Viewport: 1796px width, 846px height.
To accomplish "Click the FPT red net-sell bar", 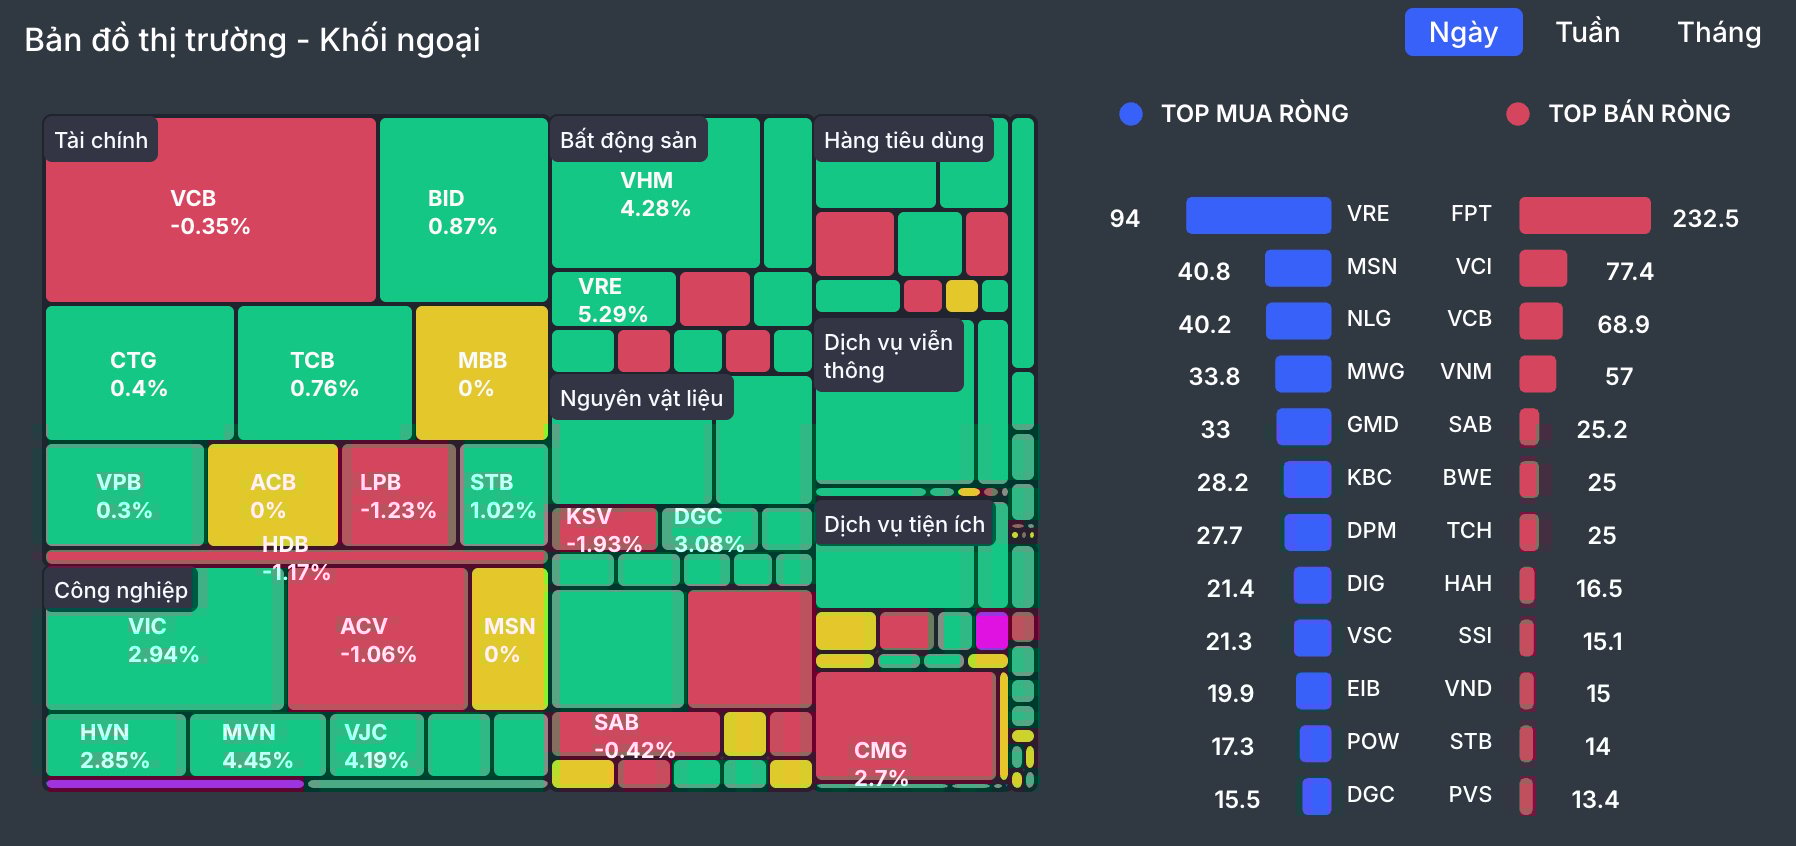I will [1585, 215].
